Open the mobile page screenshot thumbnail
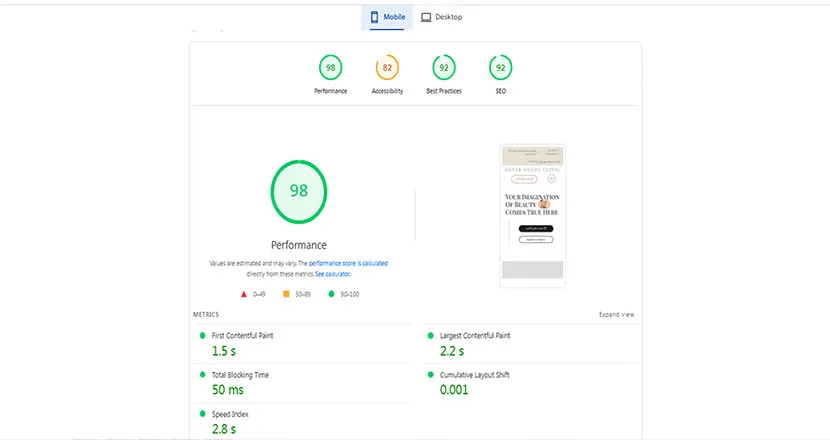830x440 pixels. point(531,215)
